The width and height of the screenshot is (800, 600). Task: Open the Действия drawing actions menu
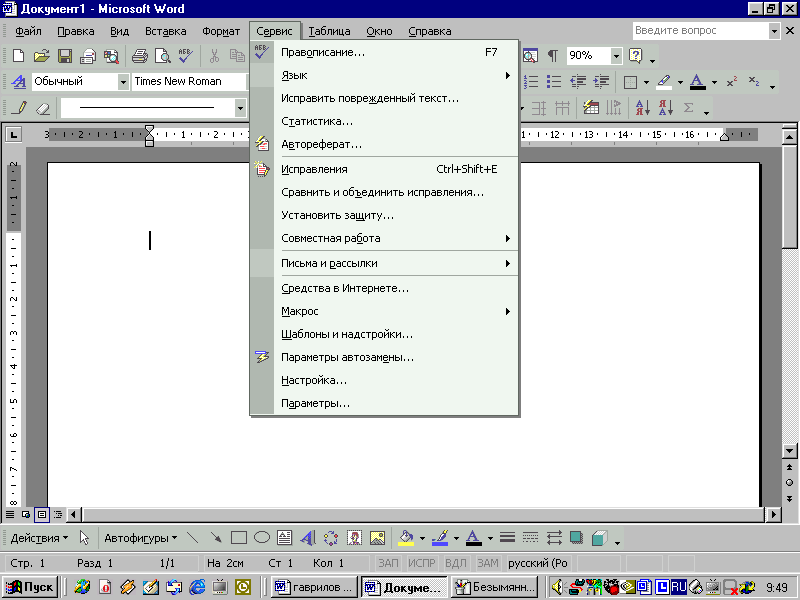(x=39, y=538)
